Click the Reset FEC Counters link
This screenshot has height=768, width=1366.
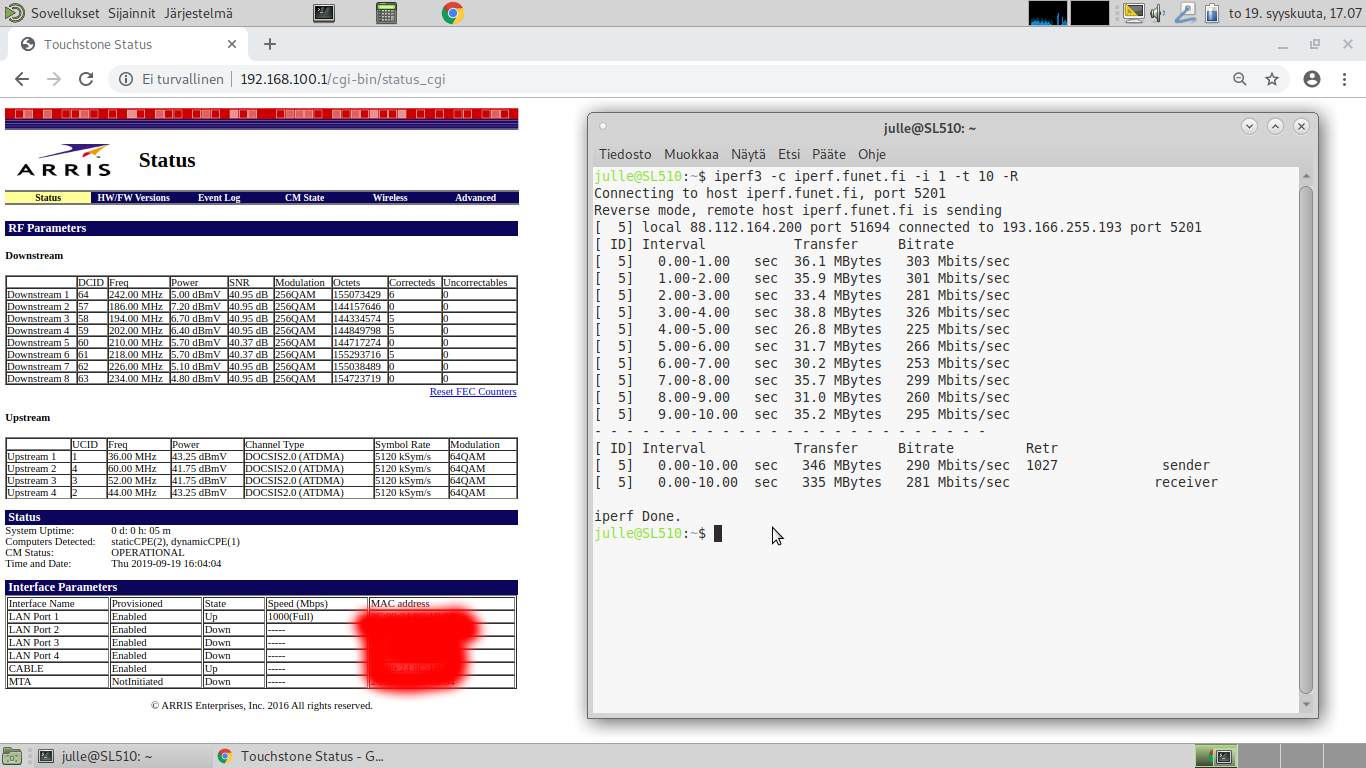click(473, 392)
